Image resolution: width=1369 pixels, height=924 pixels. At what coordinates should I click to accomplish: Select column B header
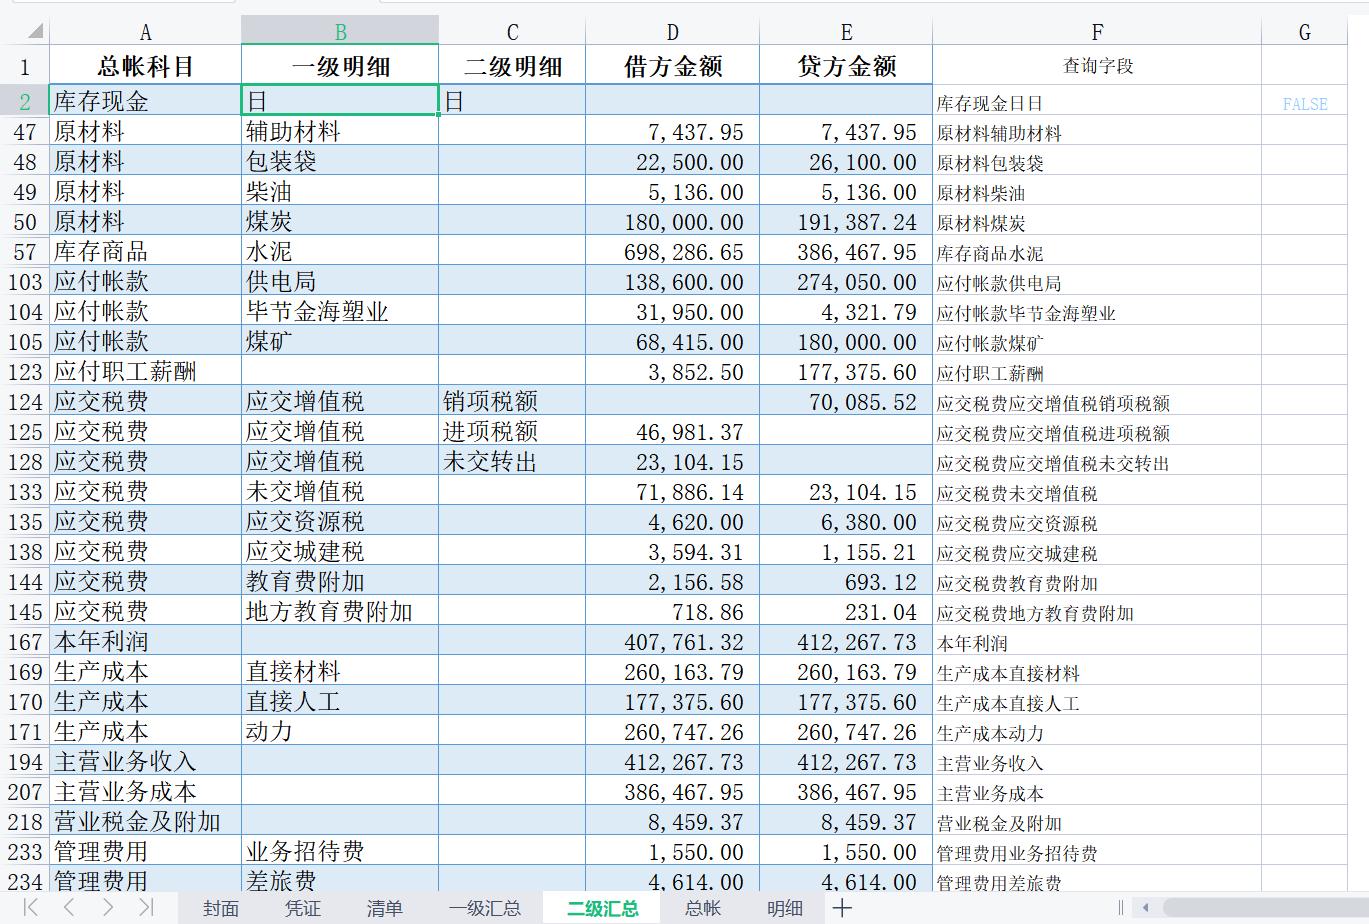pyautogui.click(x=338, y=30)
